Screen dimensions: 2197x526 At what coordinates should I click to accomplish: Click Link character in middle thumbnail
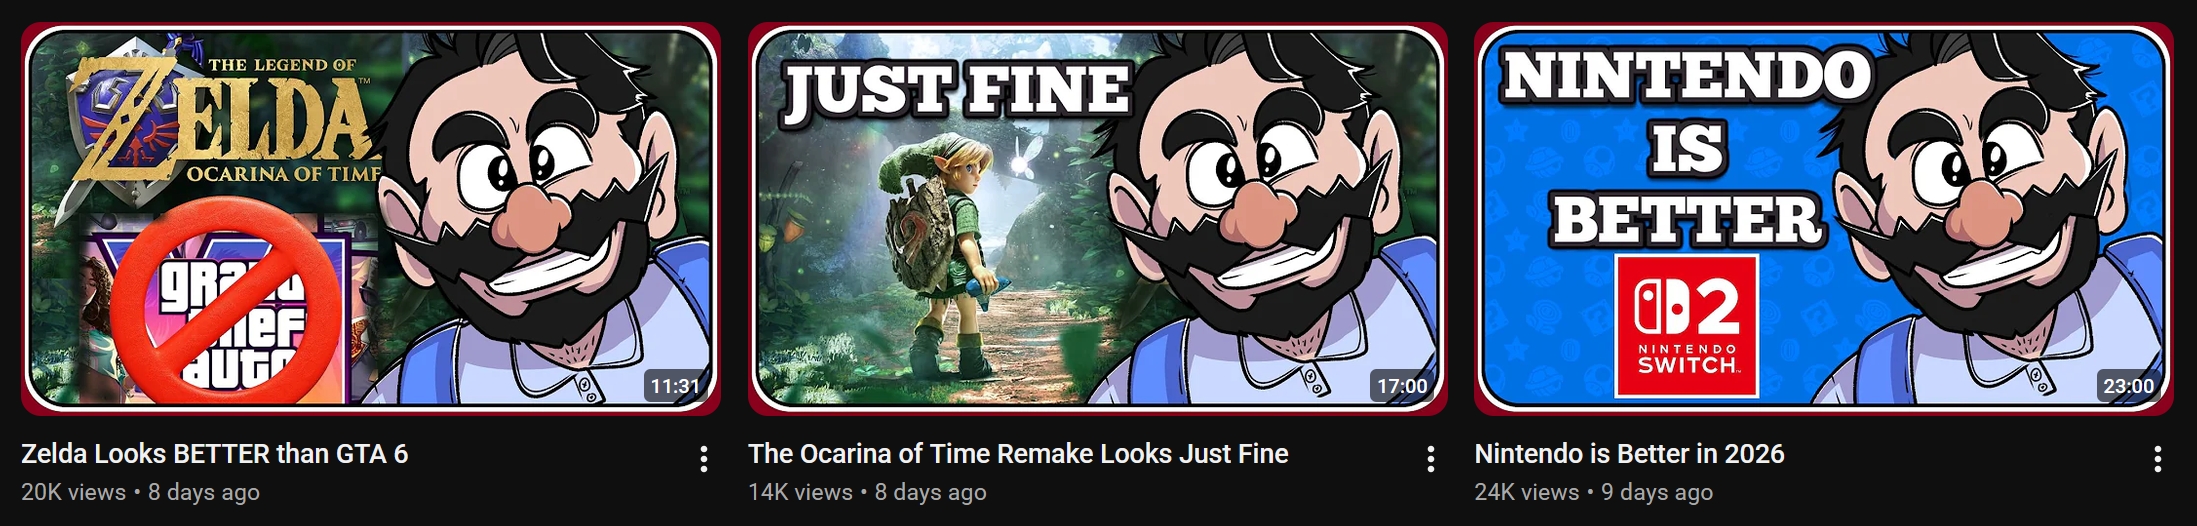click(940, 255)
